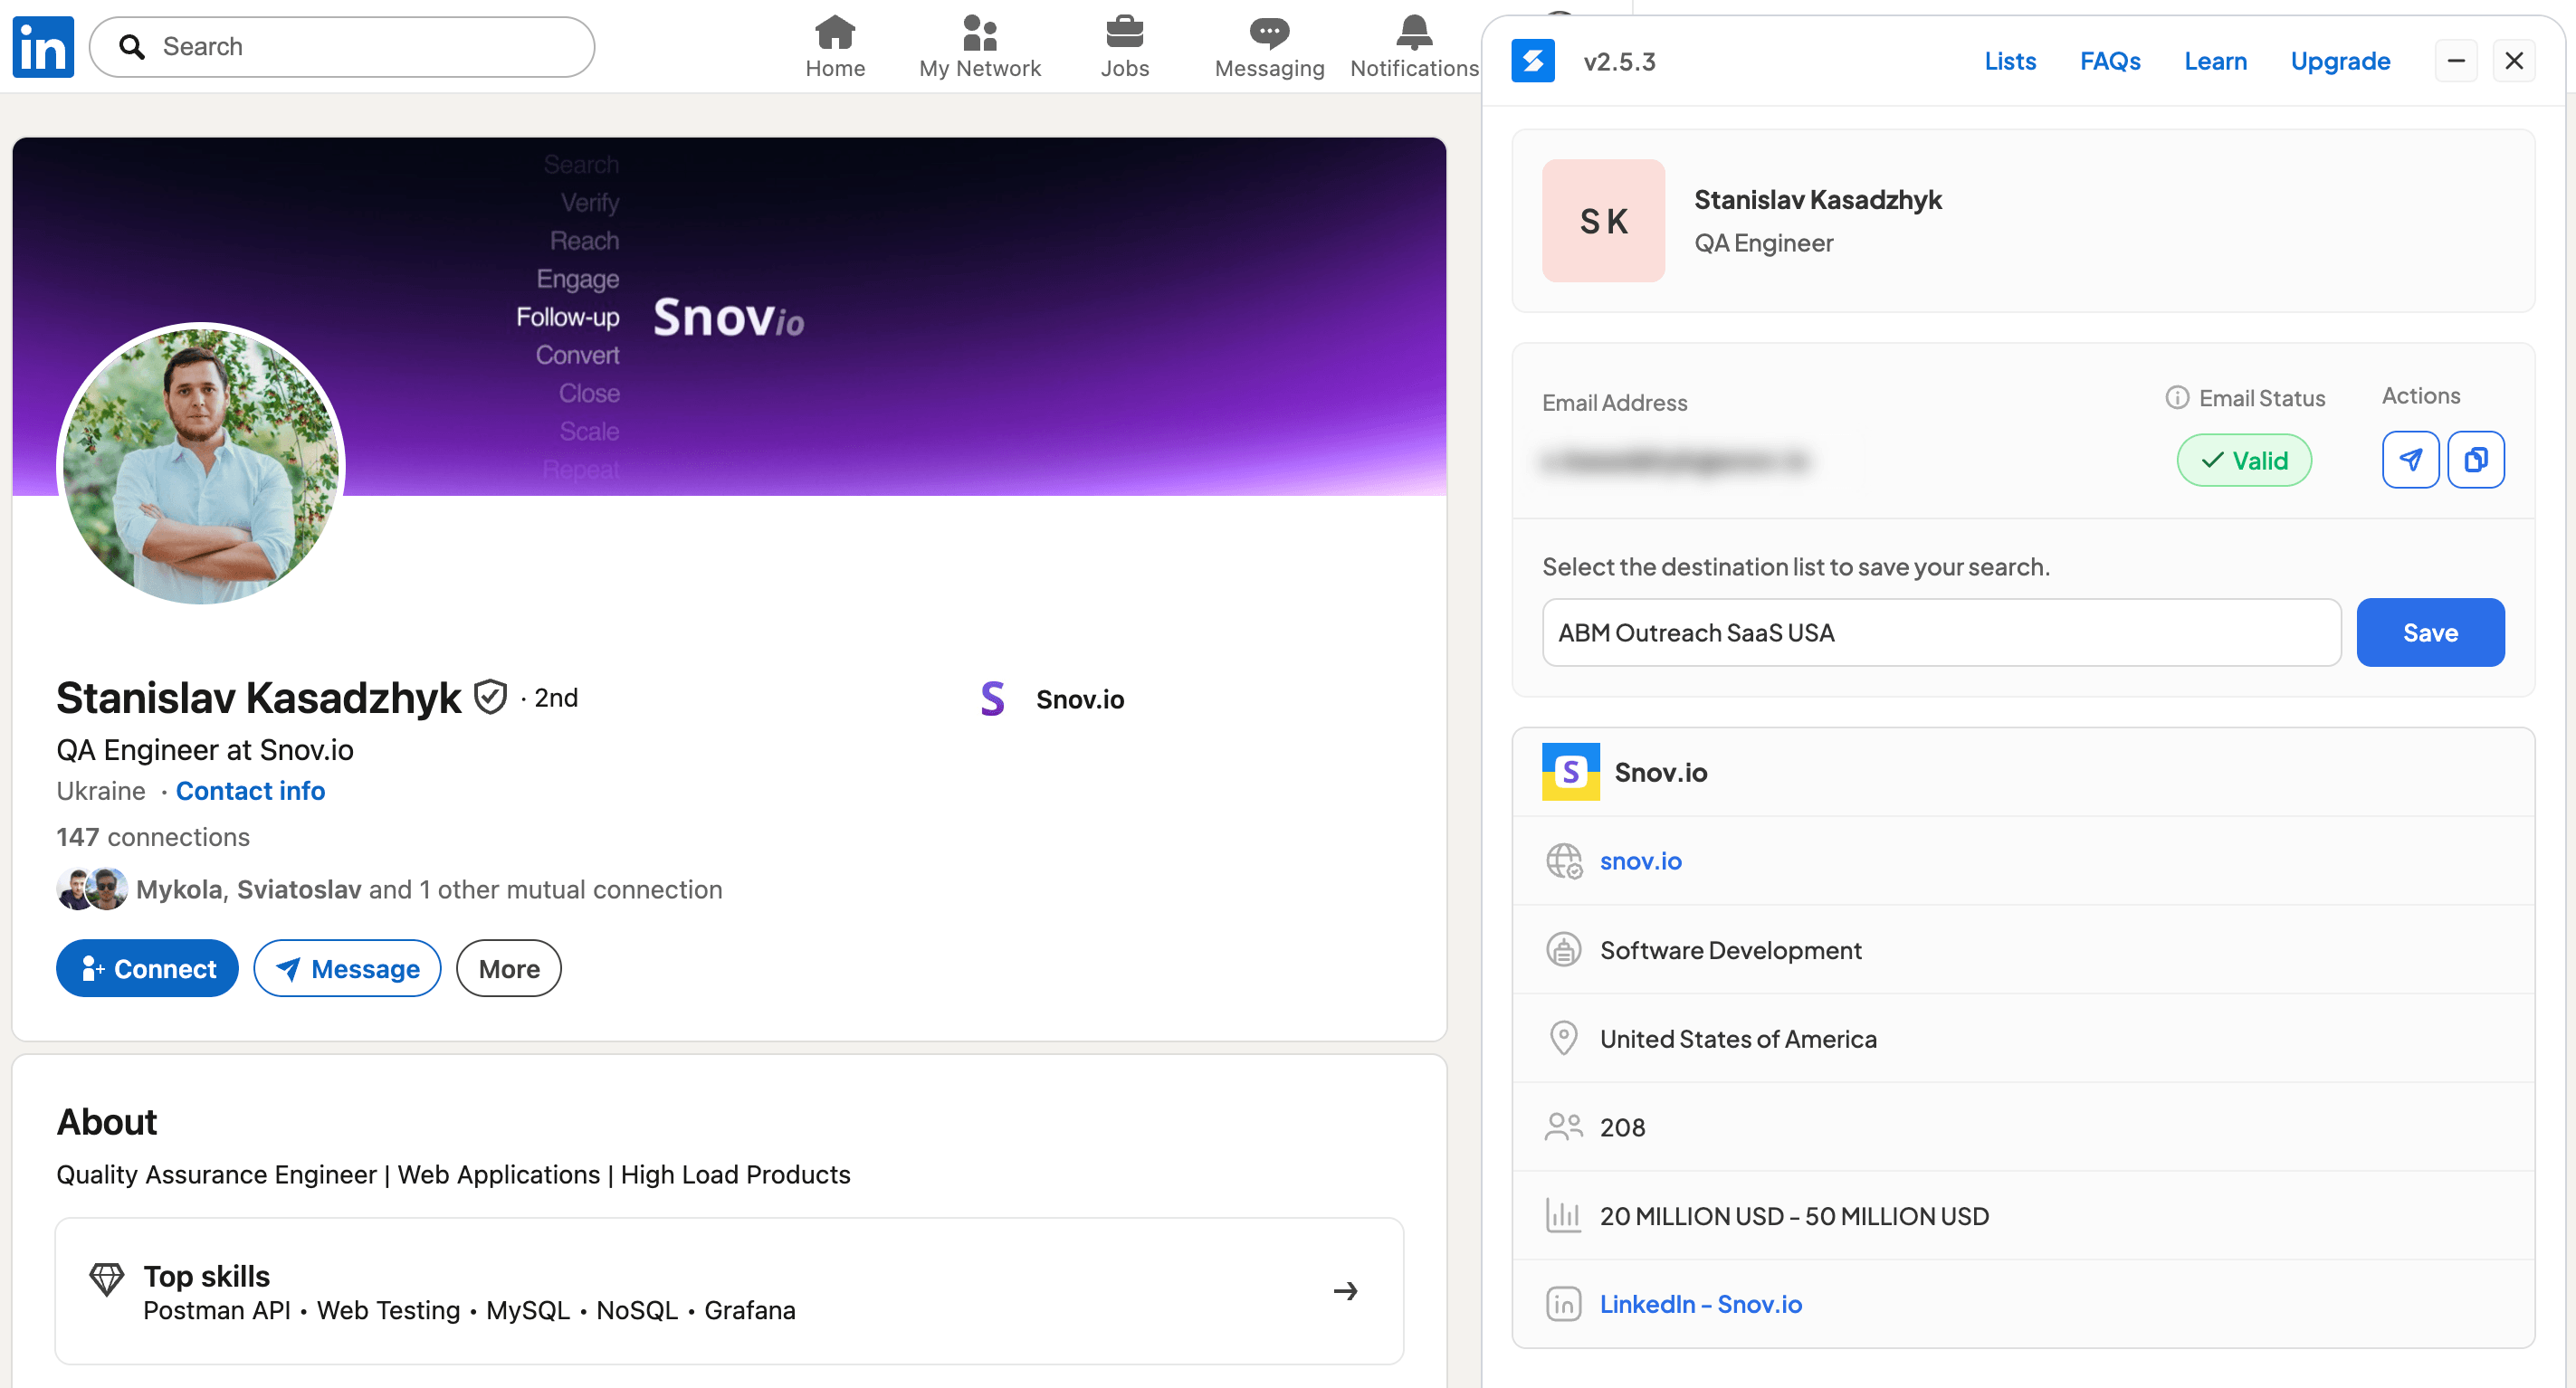Image resolution: width=2576 pixels, height=1388 pixels.
Task: Click the location pin icon
Action: 1563,1038
